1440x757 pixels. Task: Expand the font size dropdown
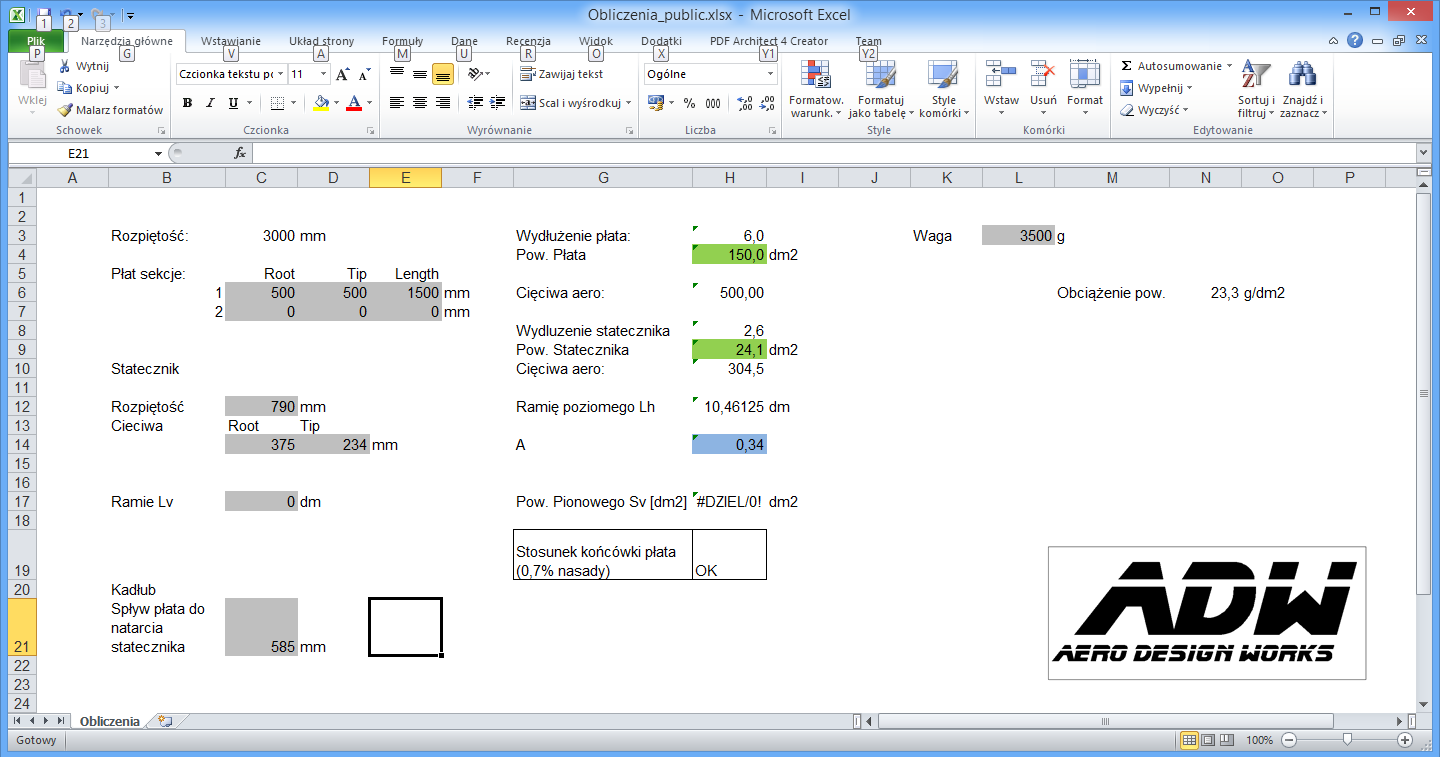(323, 74)
